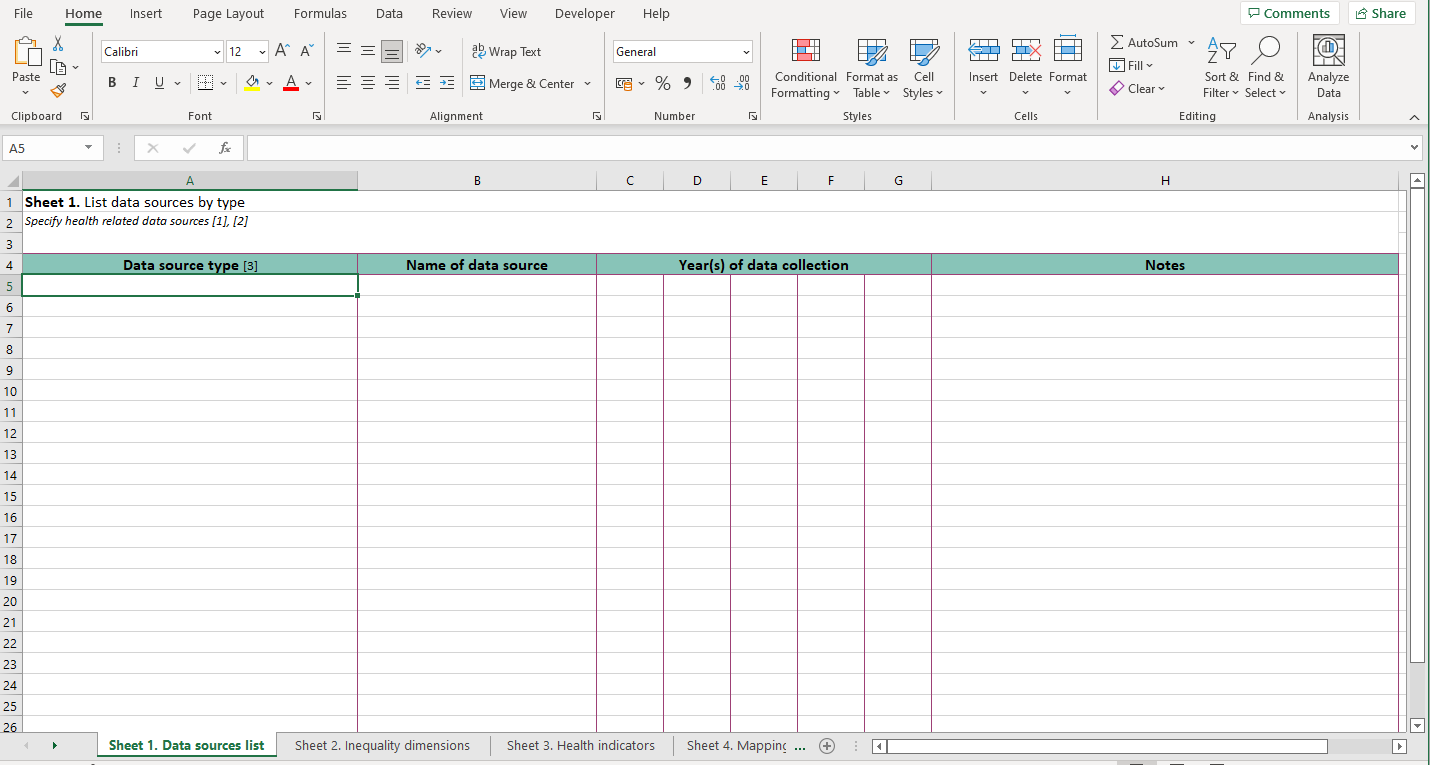1430x765 pixels.
Task: Open Sort & Filter dropdown
Action: (x=1221, y=68)
